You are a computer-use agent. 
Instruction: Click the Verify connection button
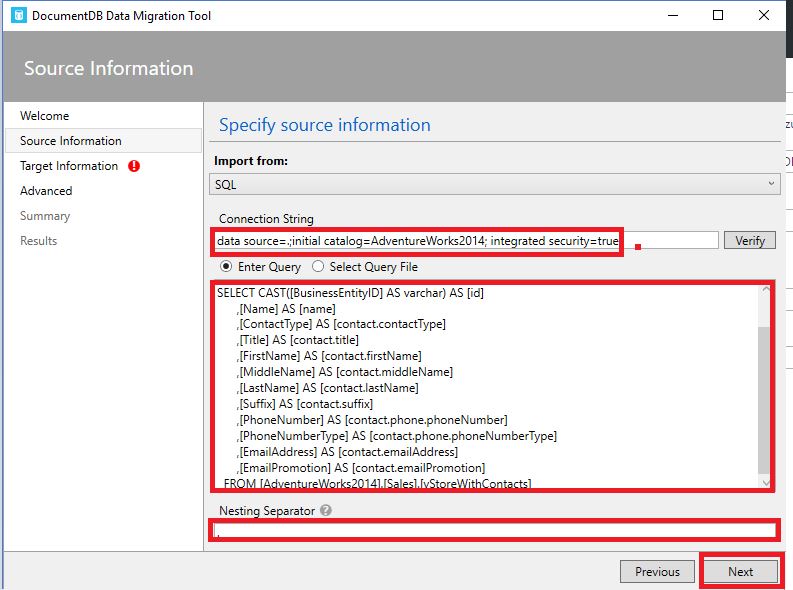750,241
